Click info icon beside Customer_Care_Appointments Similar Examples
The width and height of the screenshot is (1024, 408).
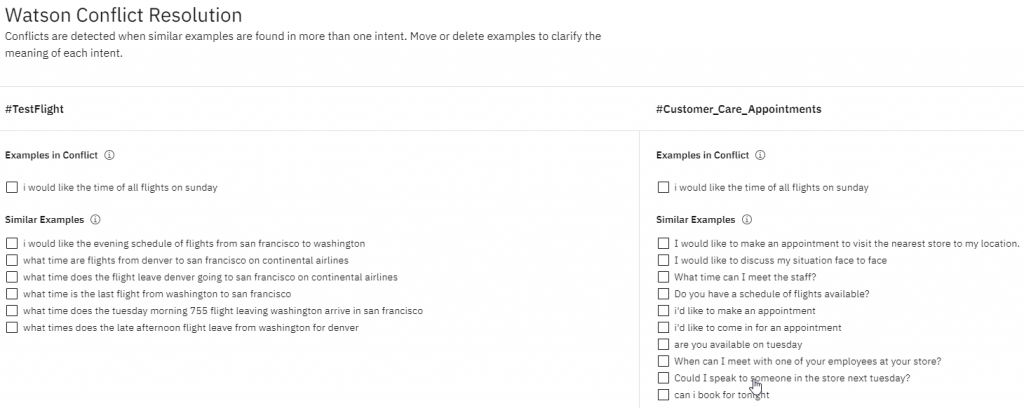click(747, 220)
